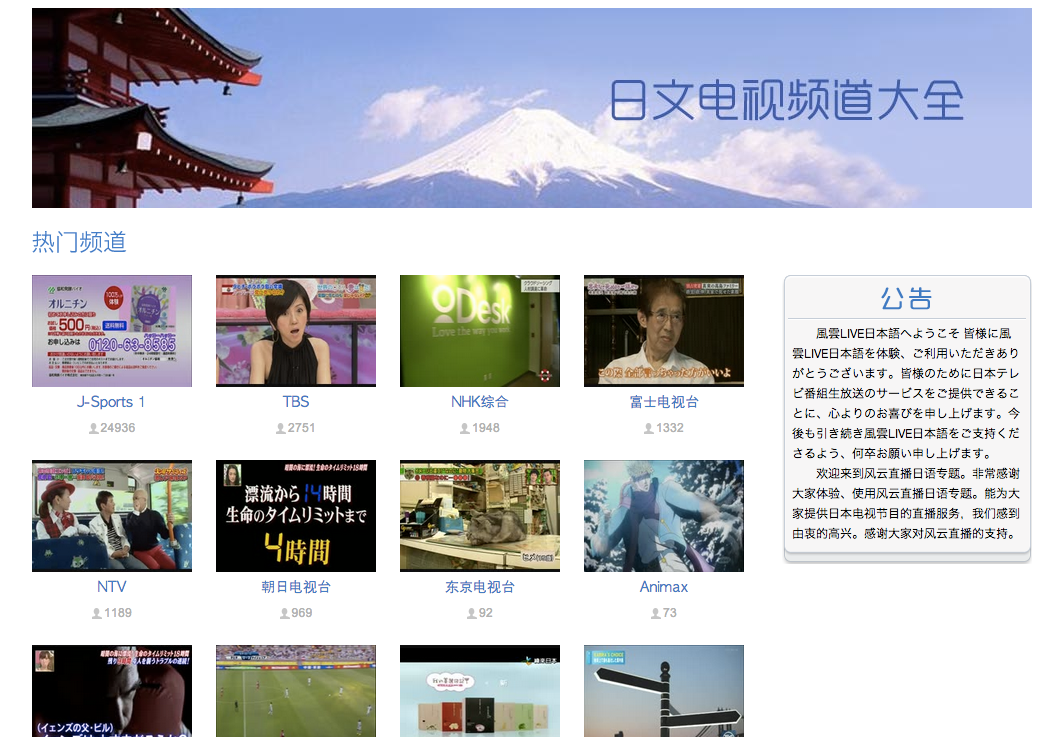The image size is (1052, 737).
Task: Click the viewer count 1948
Action: [x=486, y=428]
